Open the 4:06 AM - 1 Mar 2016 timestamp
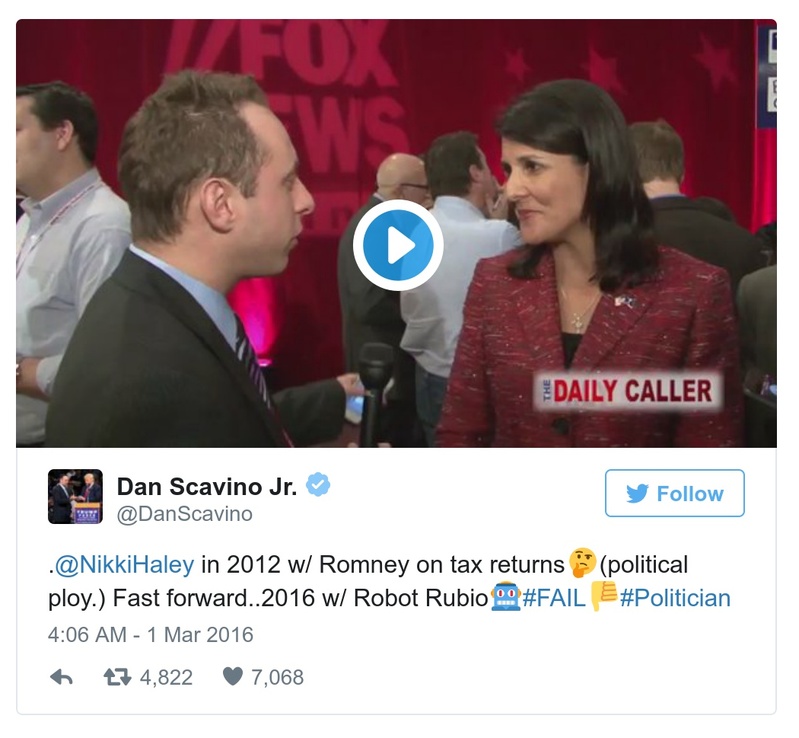Viewport: 799px width, 738px height. pyautogui.click(x=151, y=635)
